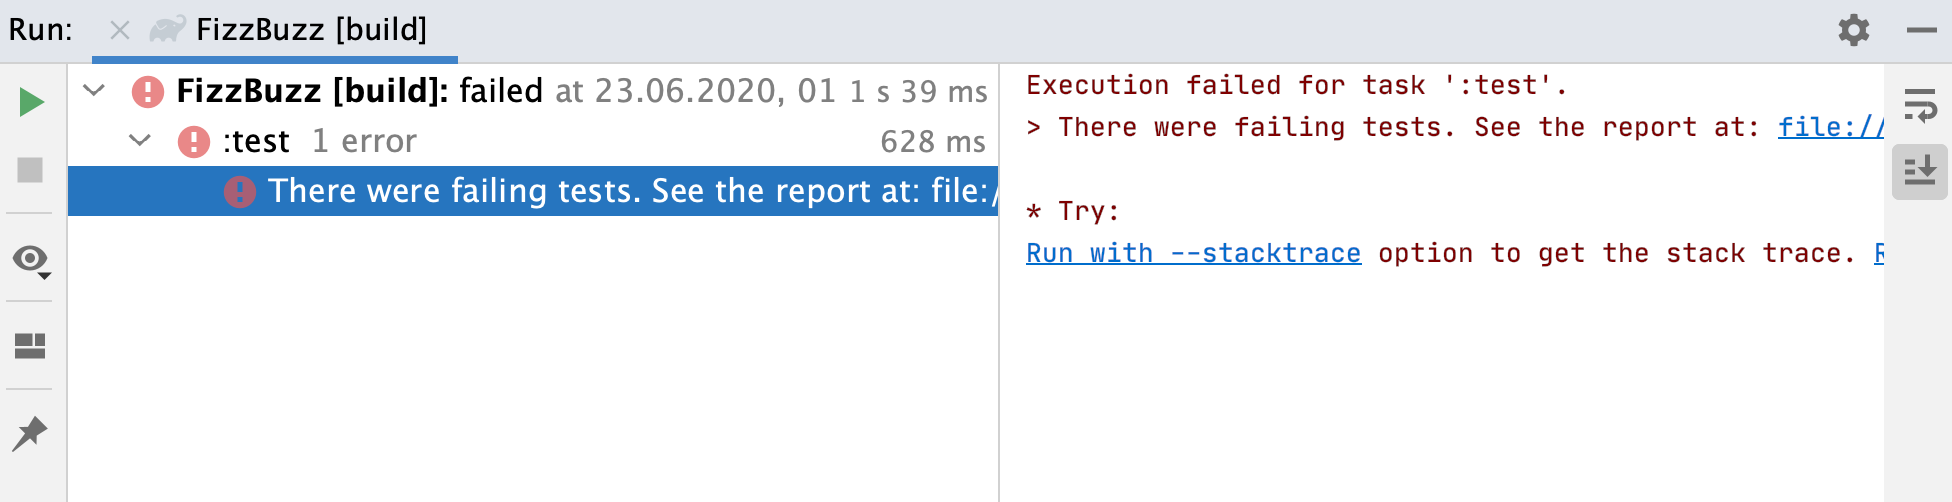Screen dimensions: 1952x502
Task: Open the eye icon view options dropdown
Action: click(31, 261)
